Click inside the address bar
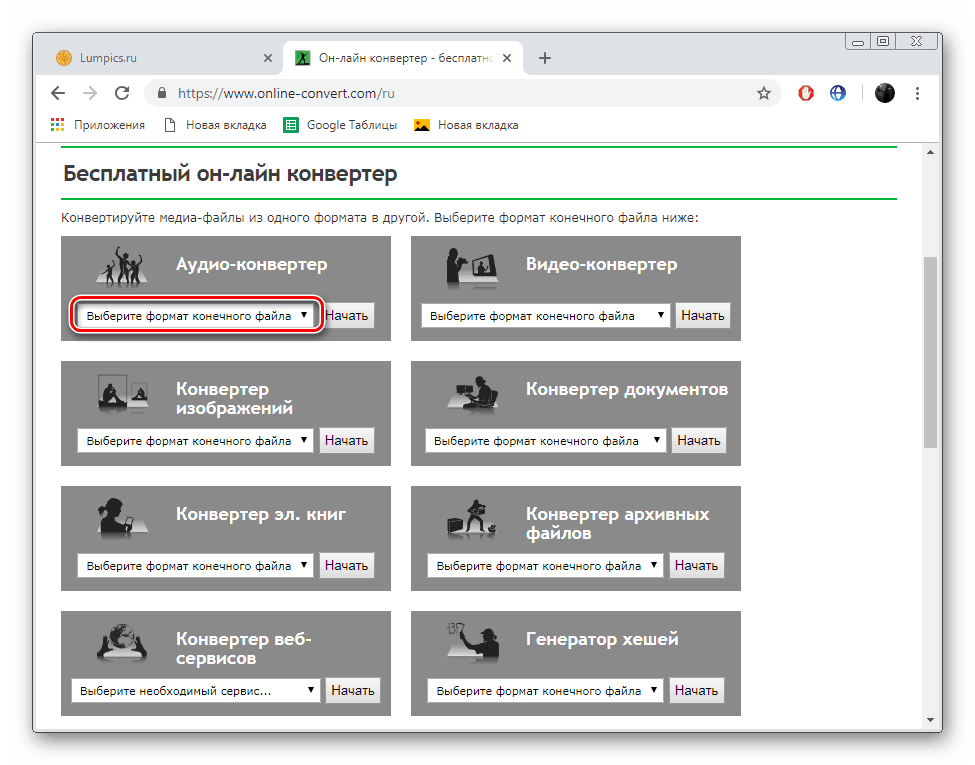 click(x=400, y=92)
